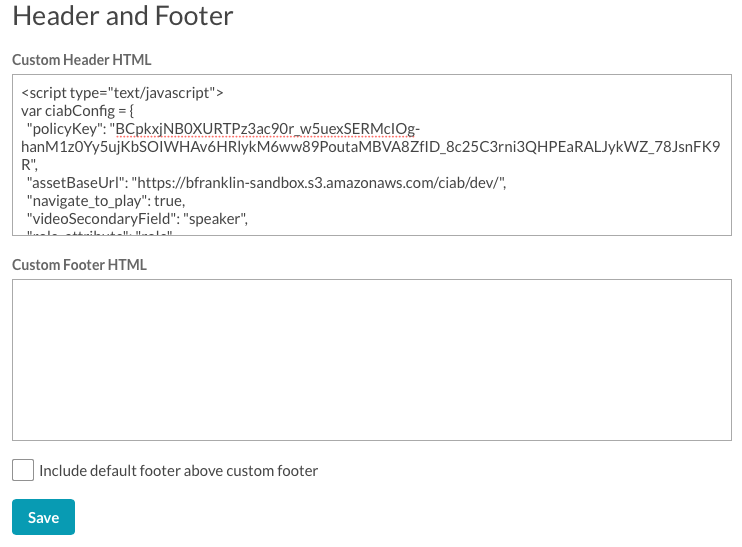The height and width of the screenshot is (547, 742).
Task: Place cursor on the var ciabConfig line
Action: (78, 111)
